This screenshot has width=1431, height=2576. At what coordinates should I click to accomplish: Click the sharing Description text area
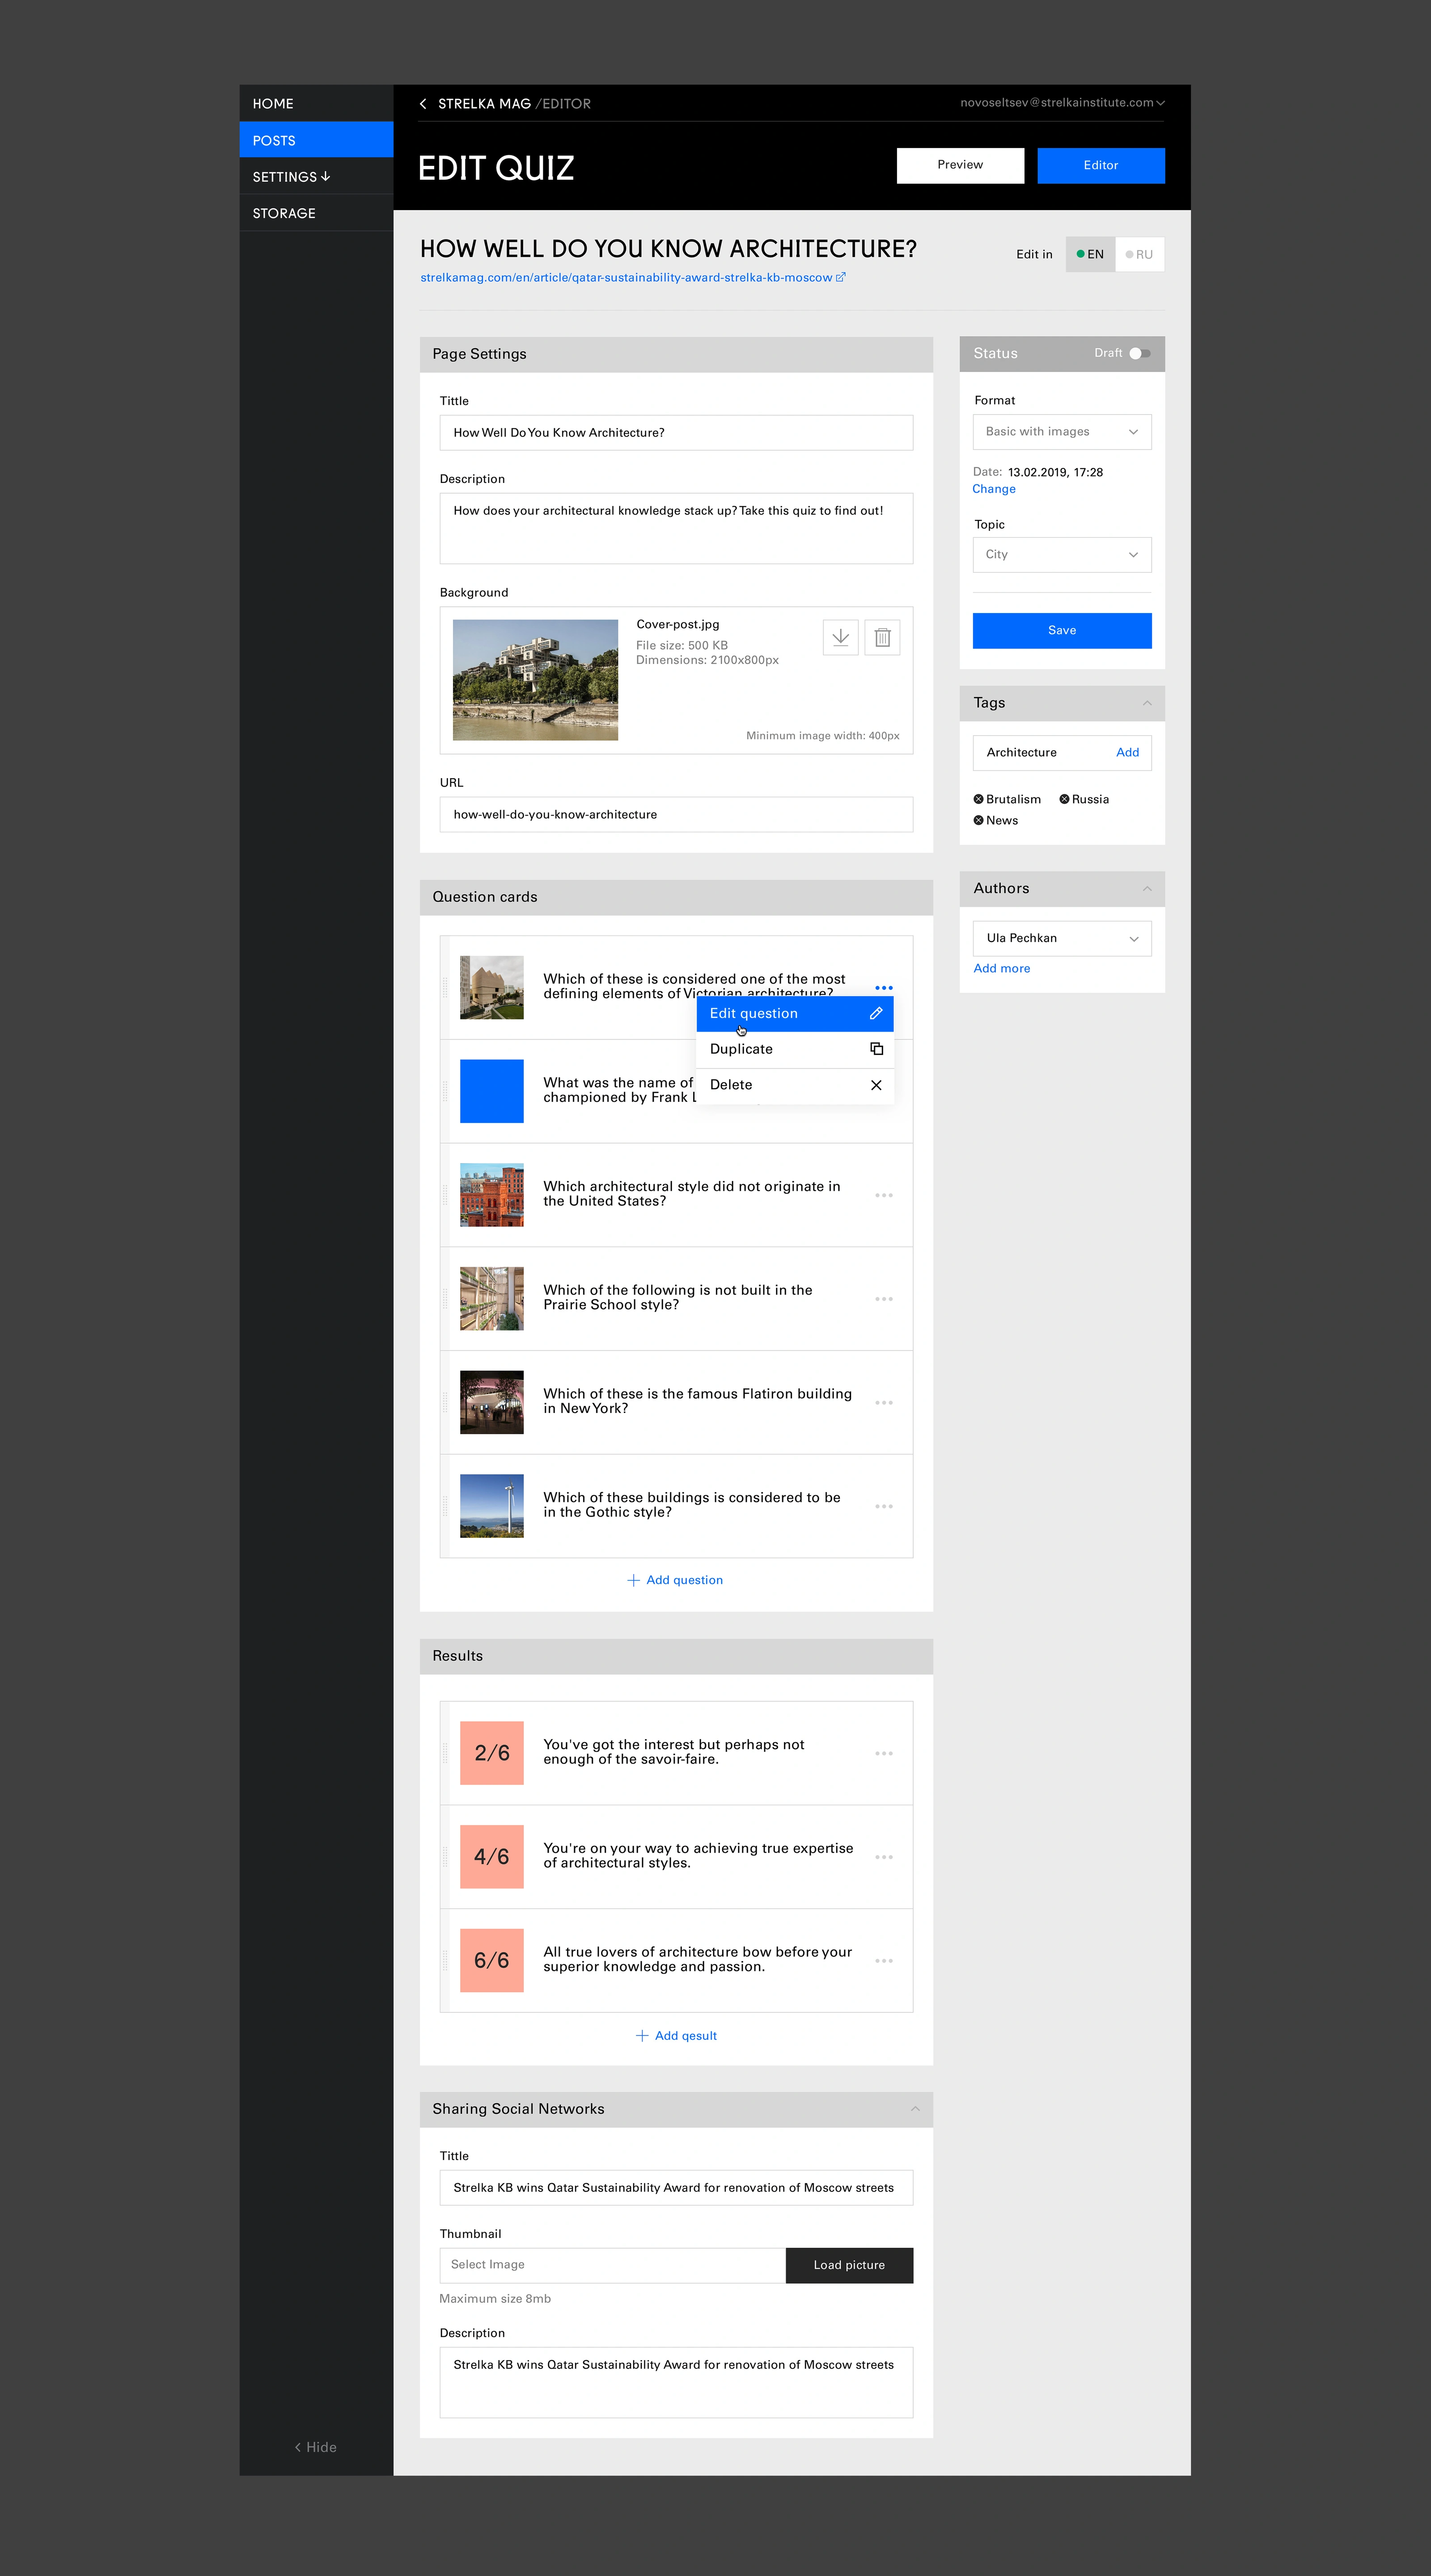676,2382
